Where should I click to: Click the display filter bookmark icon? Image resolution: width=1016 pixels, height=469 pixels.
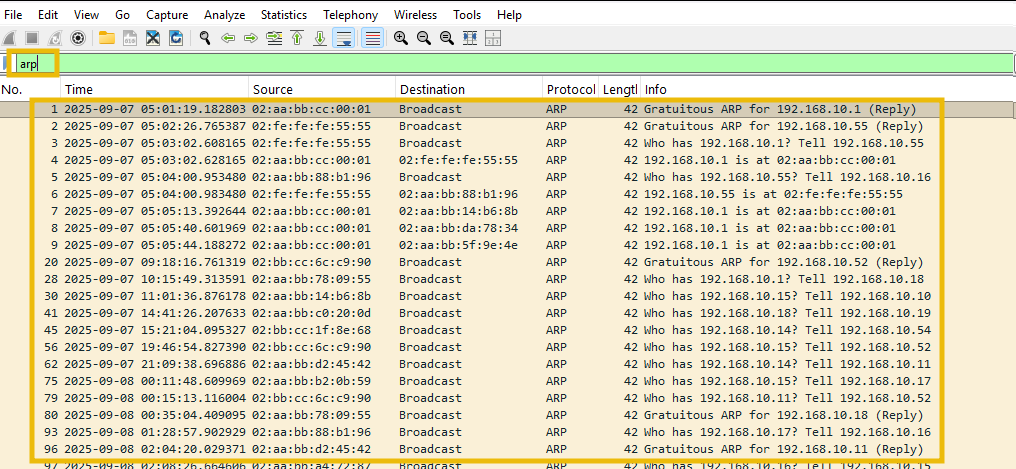(x=6, y=63)
